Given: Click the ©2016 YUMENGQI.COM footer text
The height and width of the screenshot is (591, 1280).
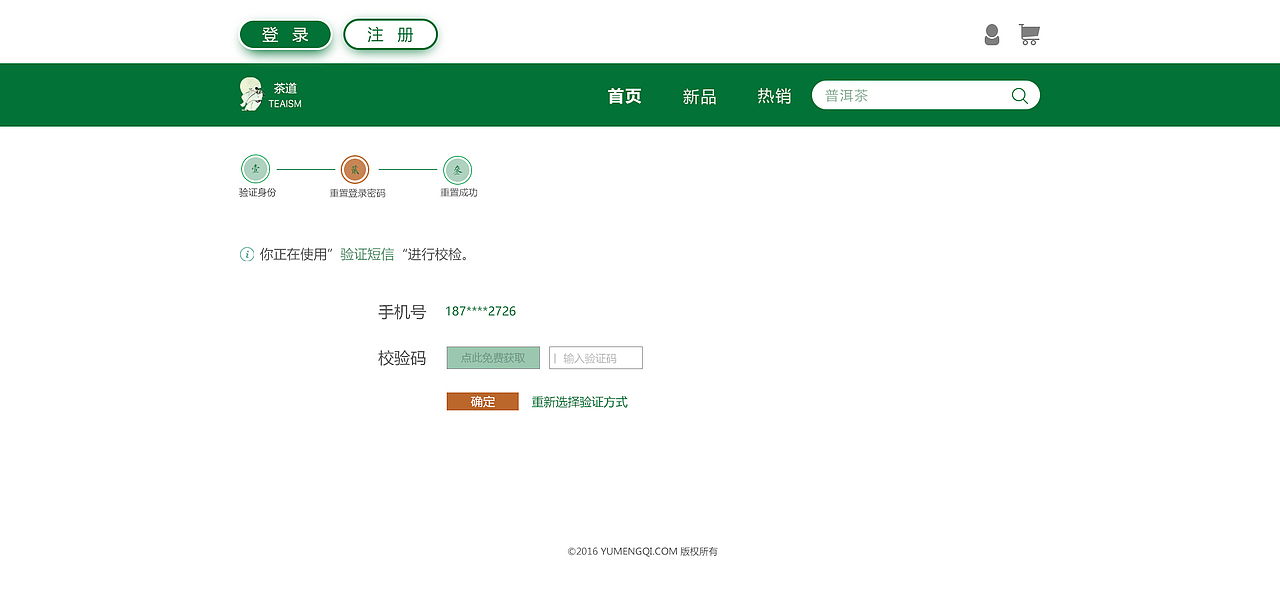Looking at the screenshot, I should 643,551.
